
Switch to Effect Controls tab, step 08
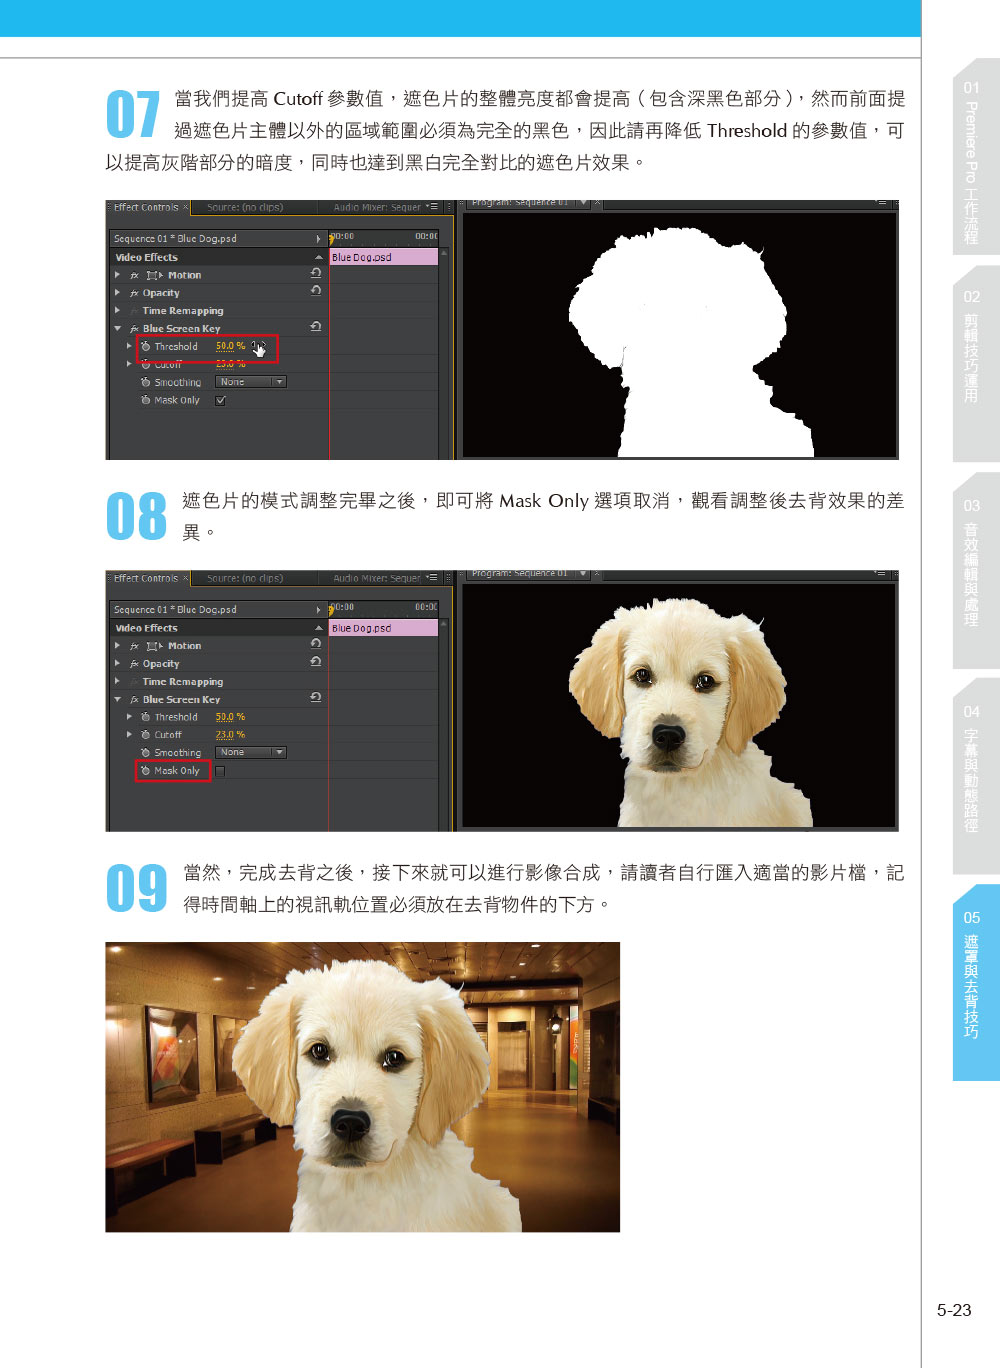pyautogui.click(x=146, y=578)
